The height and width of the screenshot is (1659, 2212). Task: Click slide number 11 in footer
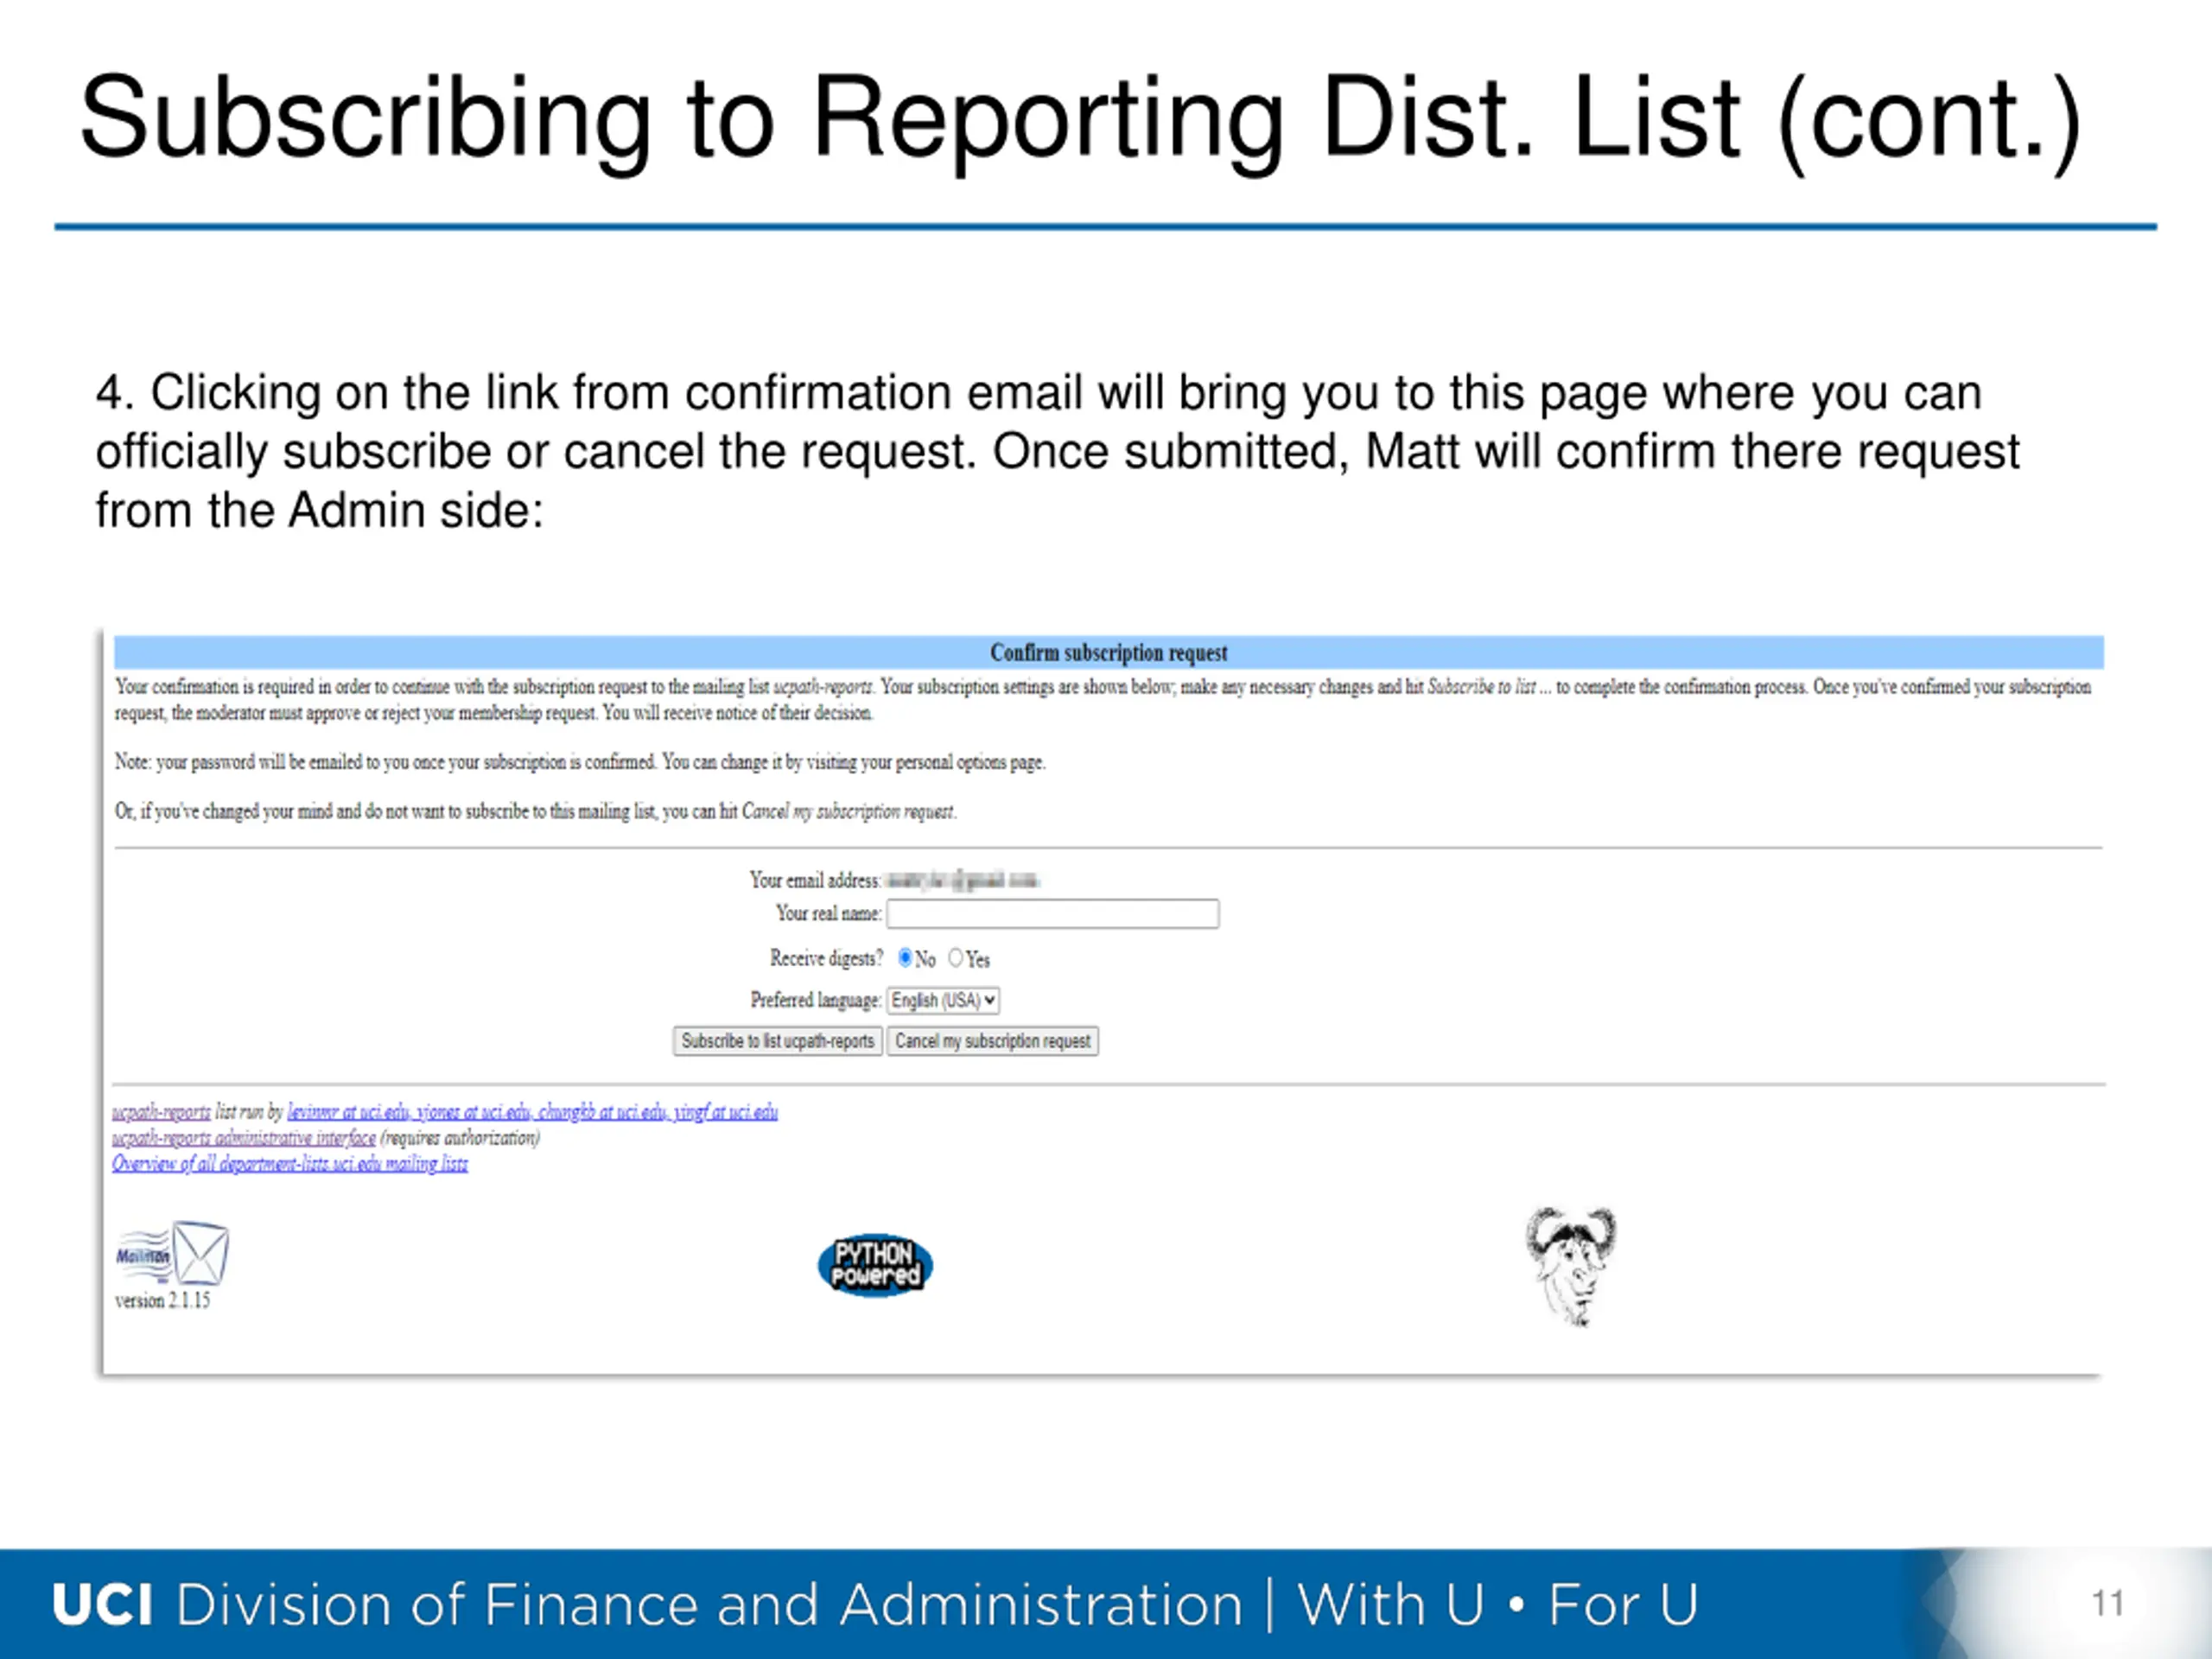tap(2107, 1604)
